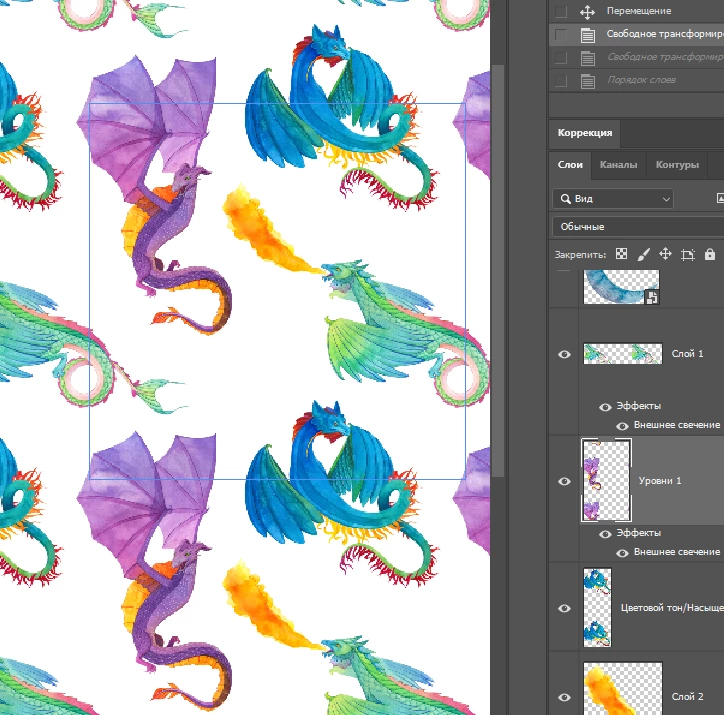Viewport: 724px width, 715px height.
Task: Toggle the checkbox beside 'Перемещение'
Action: [561, 12]
